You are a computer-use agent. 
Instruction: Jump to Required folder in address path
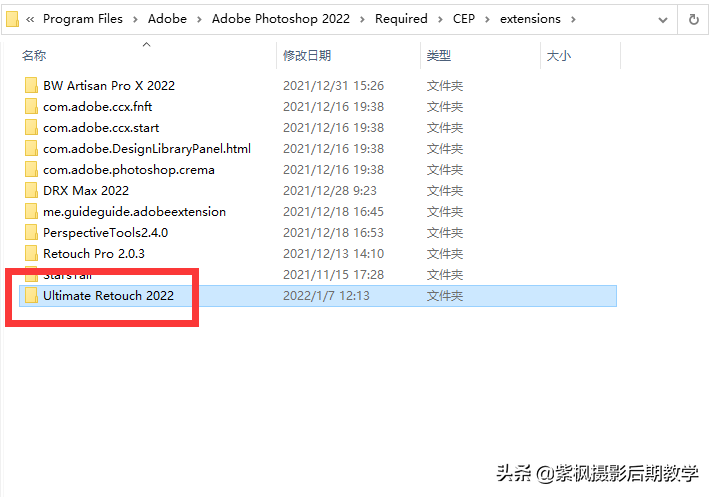[x=401, y=19]
